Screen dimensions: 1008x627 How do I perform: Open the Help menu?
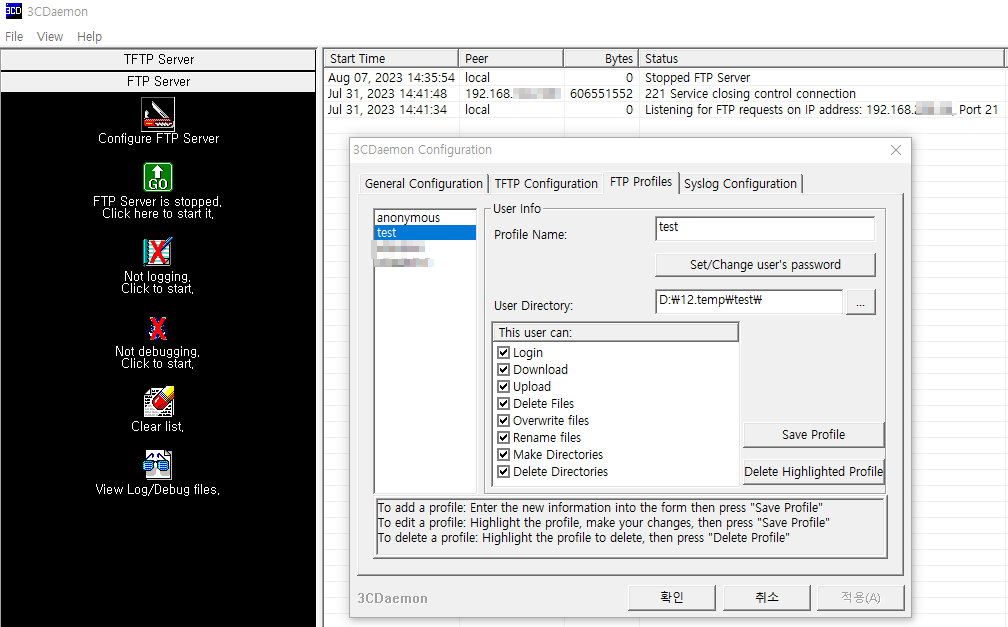coord(89,37)
